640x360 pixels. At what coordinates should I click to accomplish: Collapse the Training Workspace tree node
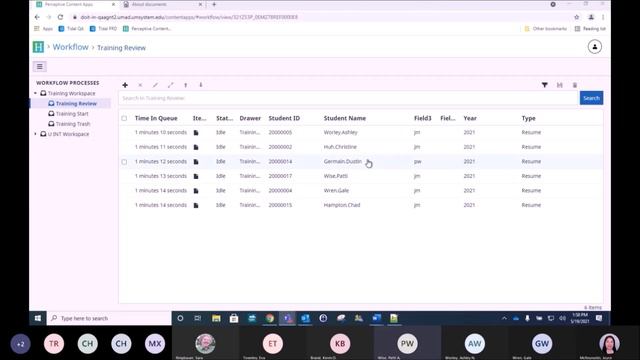(x=36, y=93)
